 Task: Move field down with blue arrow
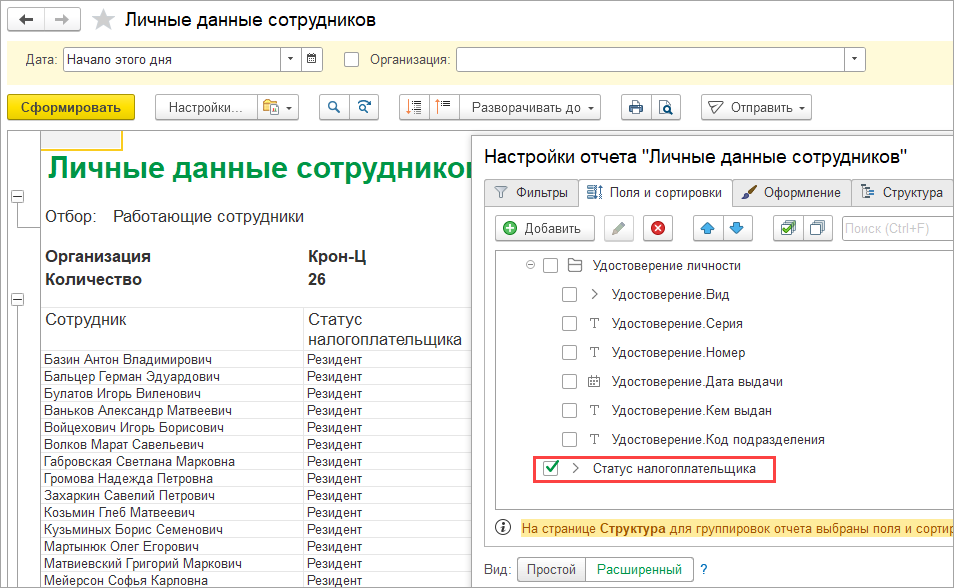(x=737, y=228)
